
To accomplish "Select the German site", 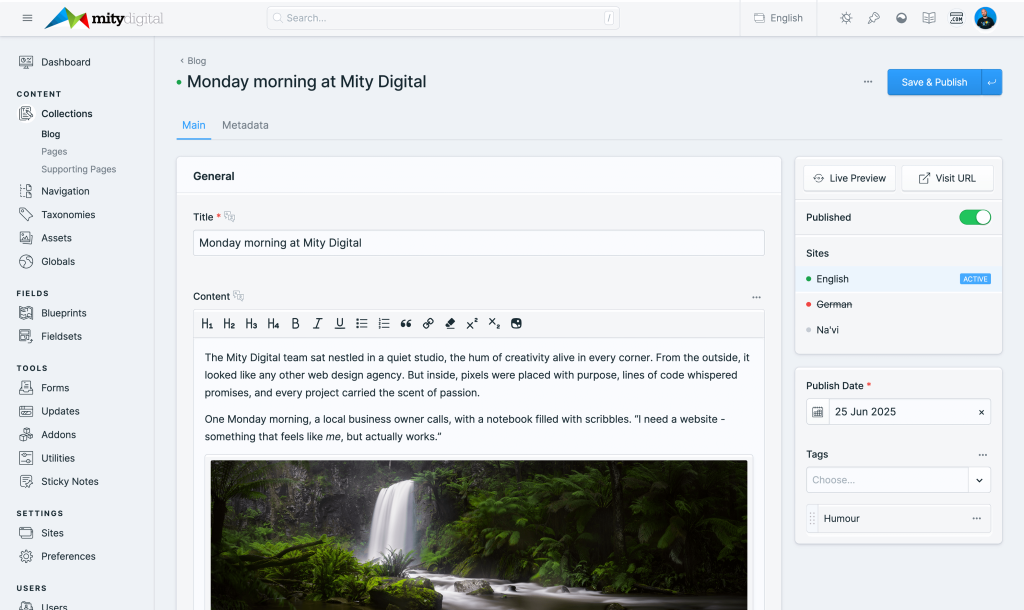I will [x=834, y=304].
